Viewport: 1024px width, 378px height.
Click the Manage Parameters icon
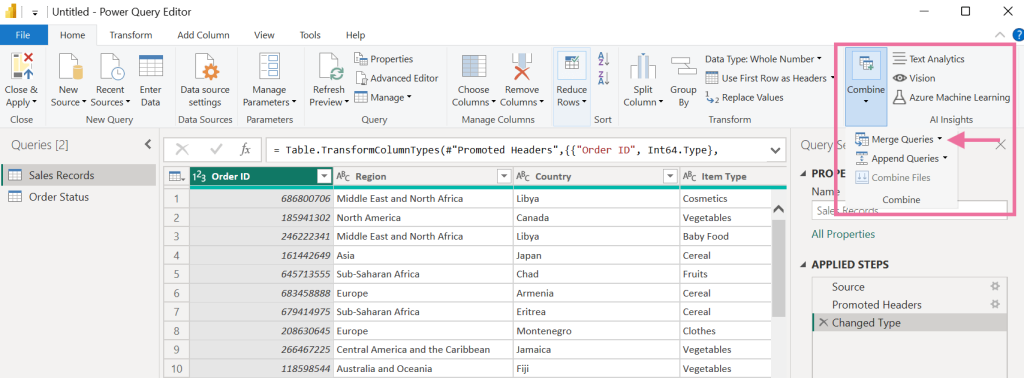pyautogui.click(x=270, y=67)
